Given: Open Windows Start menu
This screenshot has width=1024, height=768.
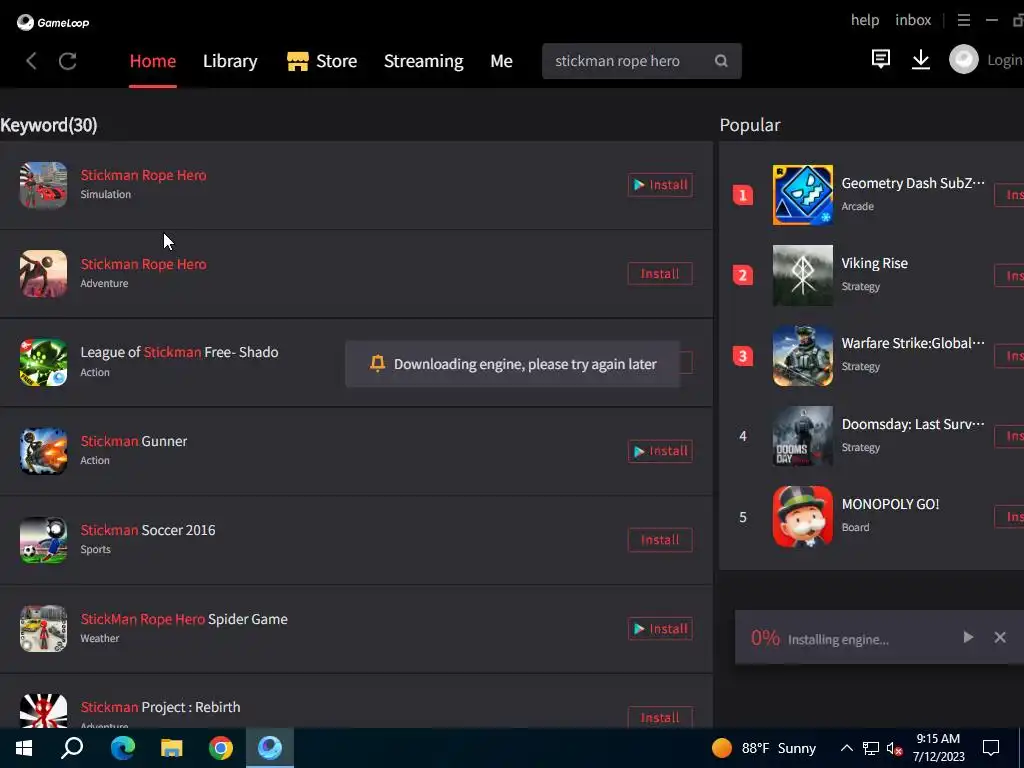Looking at the screenshot, I should [x=24, y=748].
